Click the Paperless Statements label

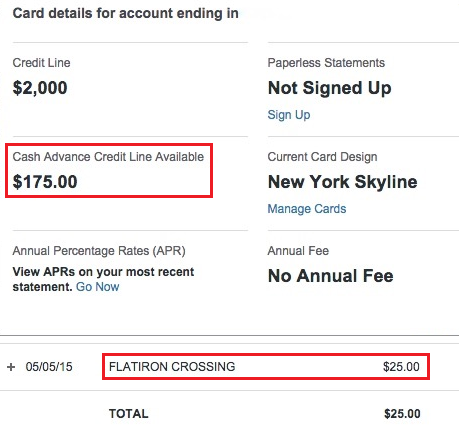[x=326, y=63]
